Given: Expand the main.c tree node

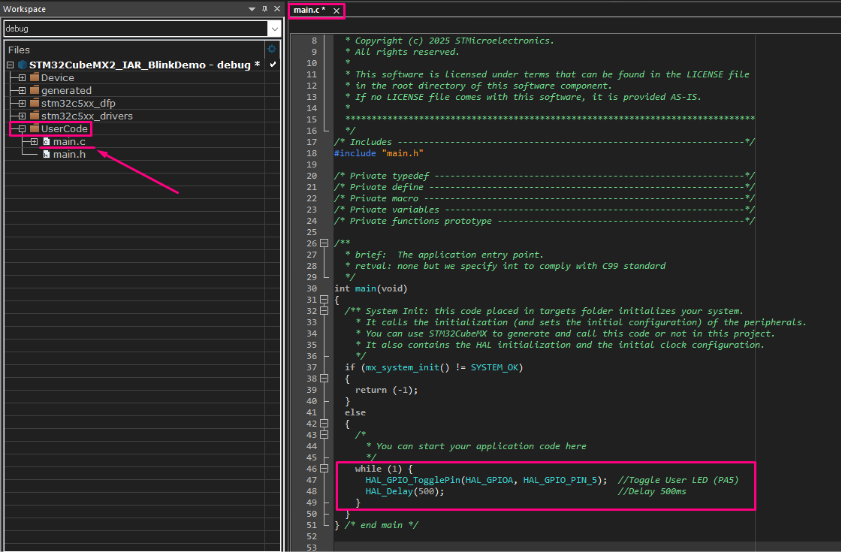Looking at the screenshot, I should (x=34, y=142).
